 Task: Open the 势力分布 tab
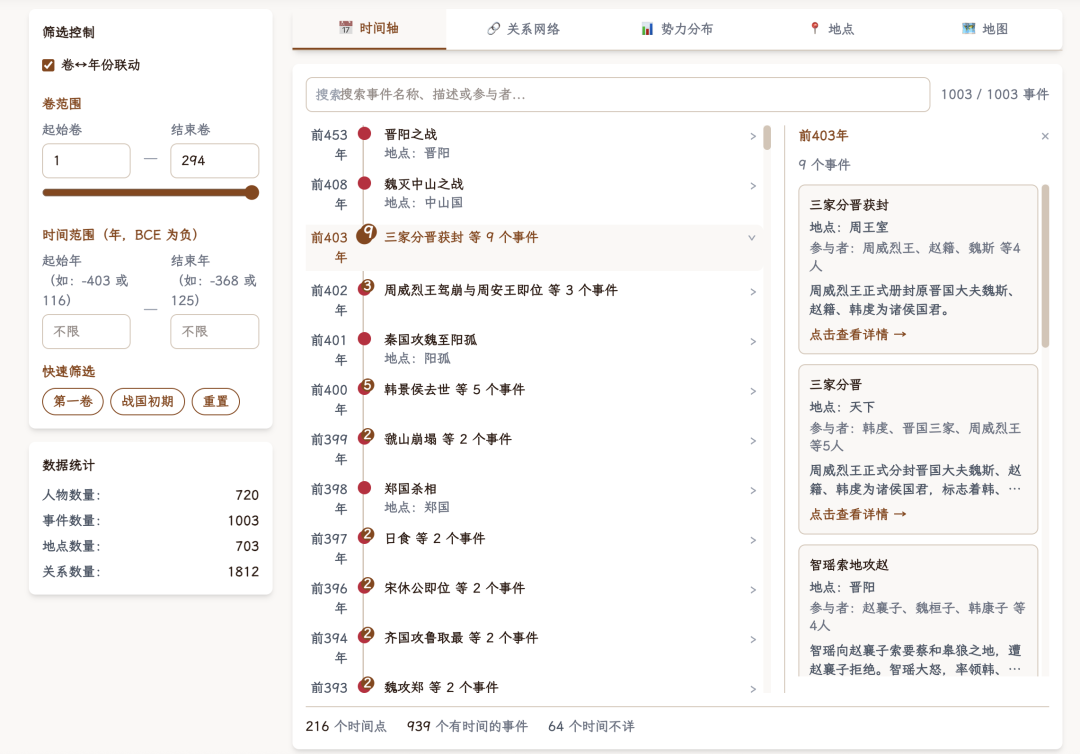coord(677,29)
